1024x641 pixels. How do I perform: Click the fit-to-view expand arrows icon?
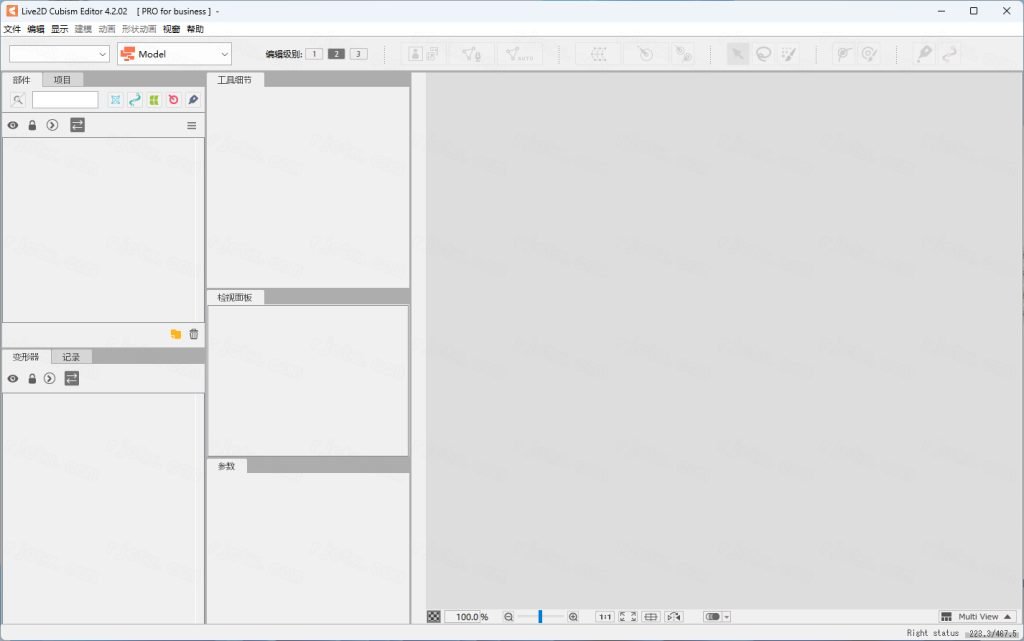coord(628,617)
